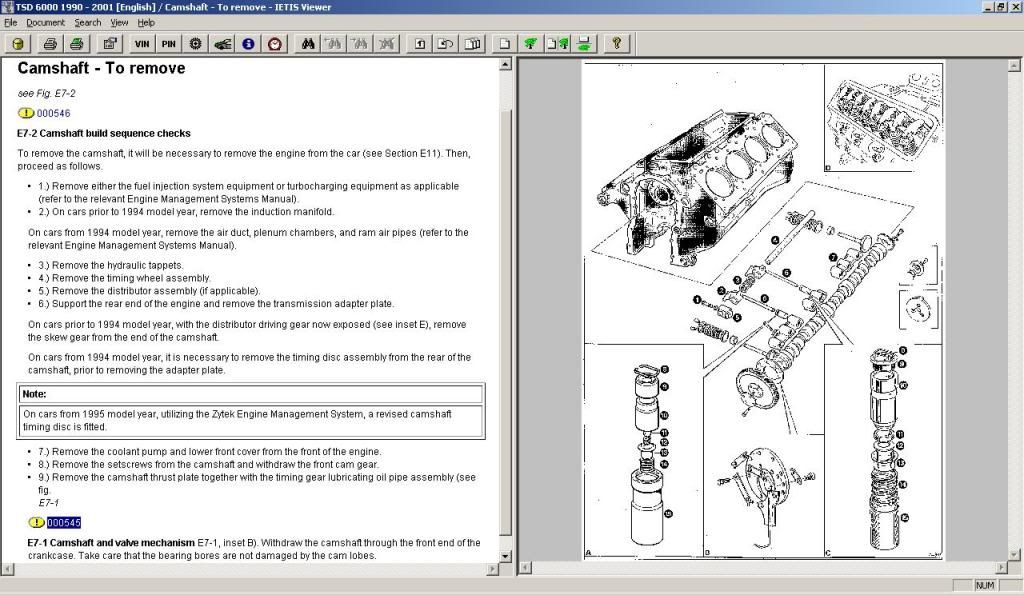The image size is (1024, 595).
Task: Click the first printer icon
Action: coord(49,44)
